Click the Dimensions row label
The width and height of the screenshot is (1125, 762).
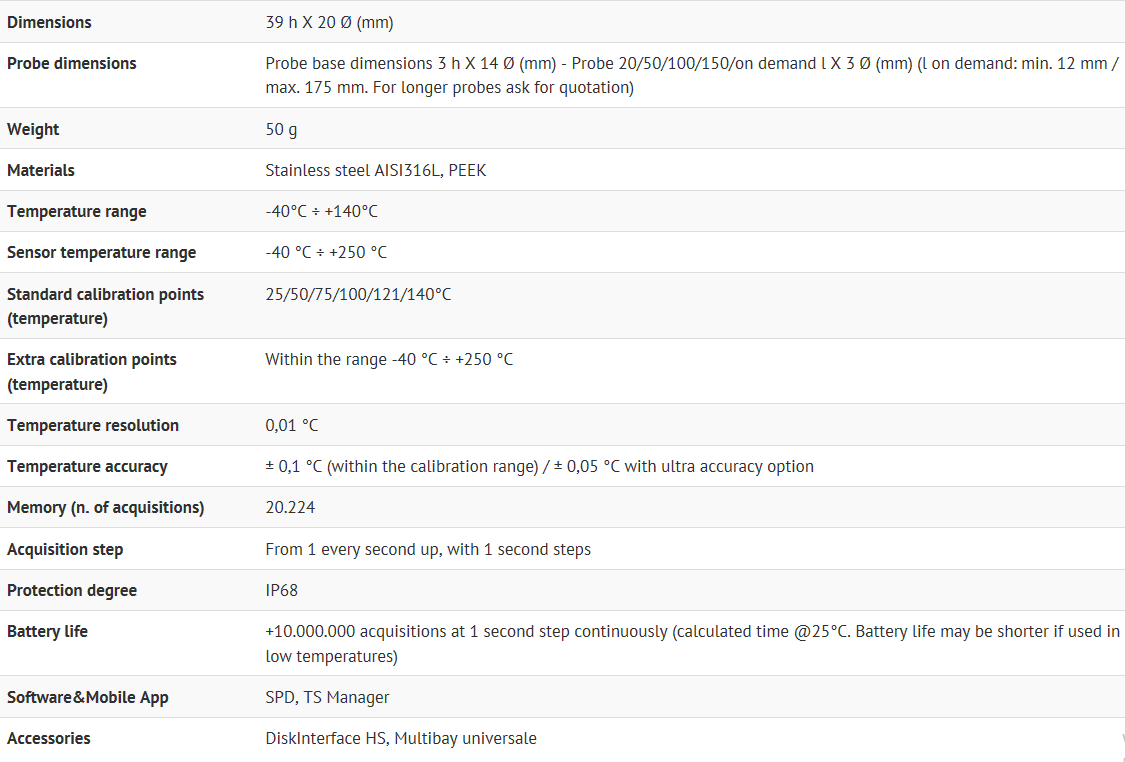[x=49, y=22]
